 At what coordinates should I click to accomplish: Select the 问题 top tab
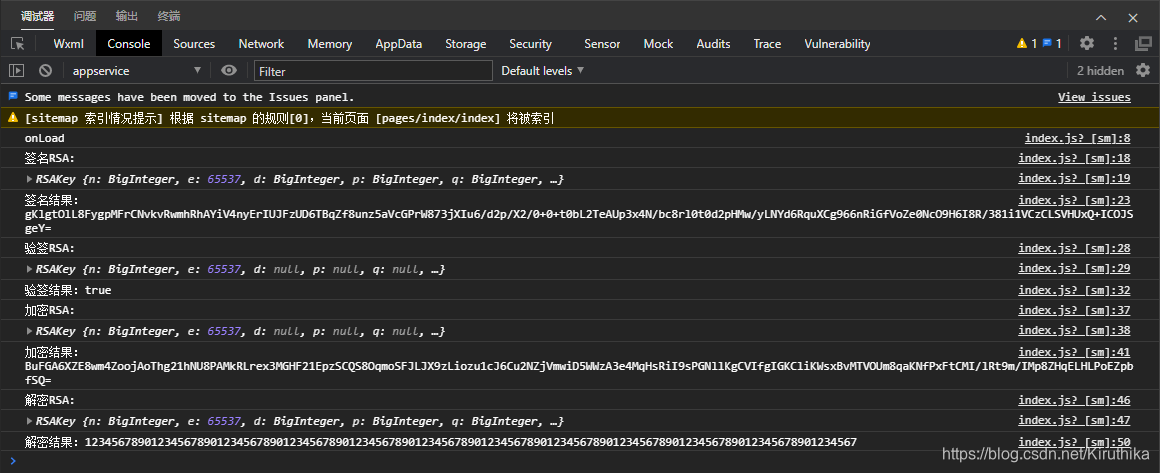pos(85,16)
